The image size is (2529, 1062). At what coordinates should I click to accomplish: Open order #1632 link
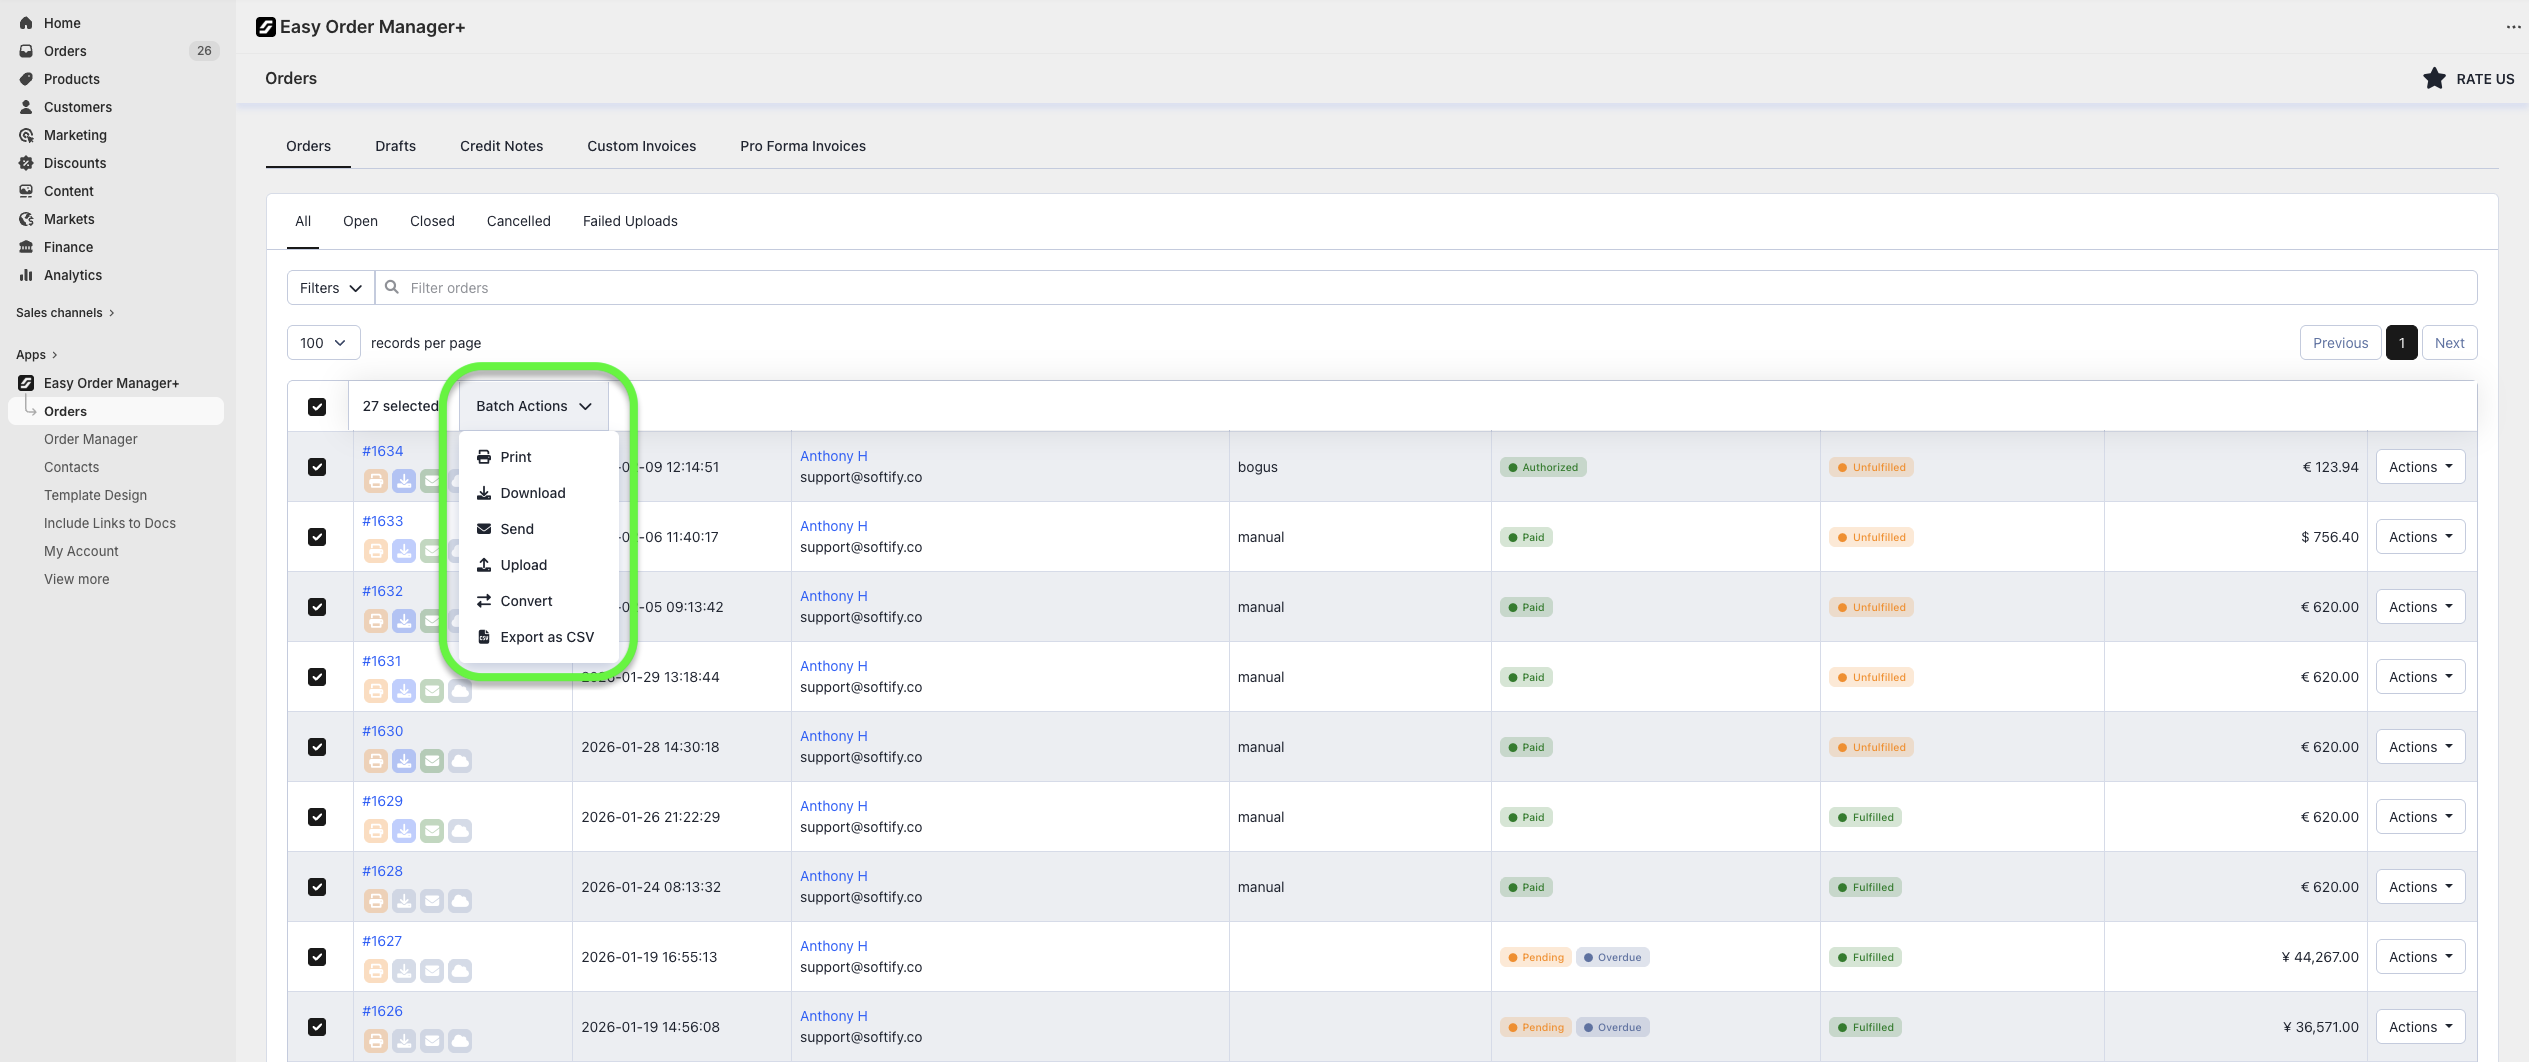point(382,591)
